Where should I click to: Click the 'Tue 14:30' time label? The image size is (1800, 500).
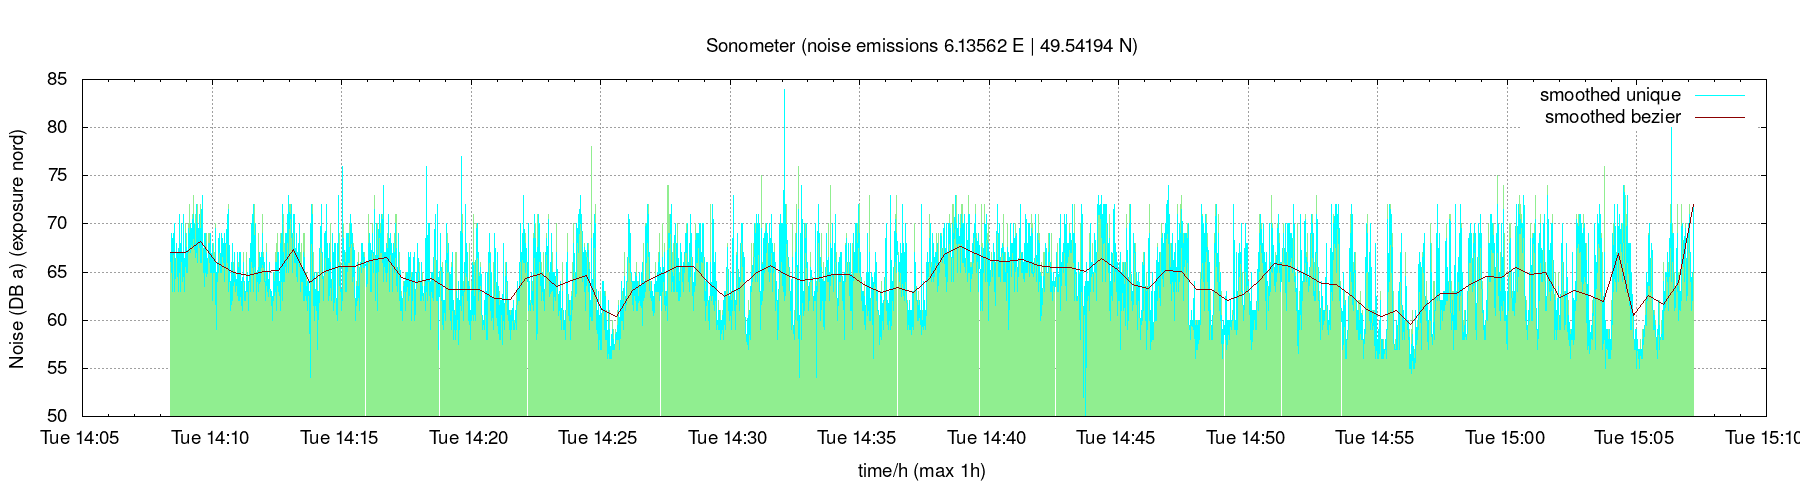728,438
